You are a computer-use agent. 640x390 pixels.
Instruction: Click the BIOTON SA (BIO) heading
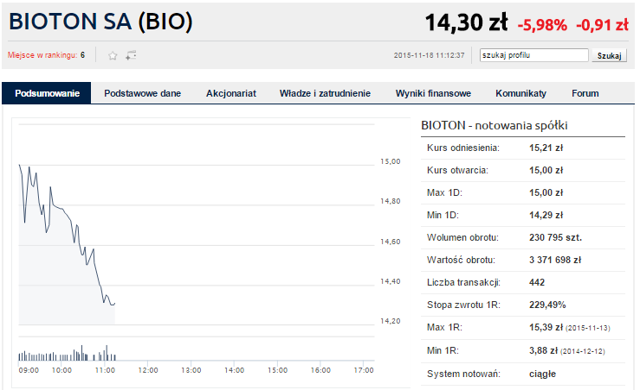(x=100, y=21)
